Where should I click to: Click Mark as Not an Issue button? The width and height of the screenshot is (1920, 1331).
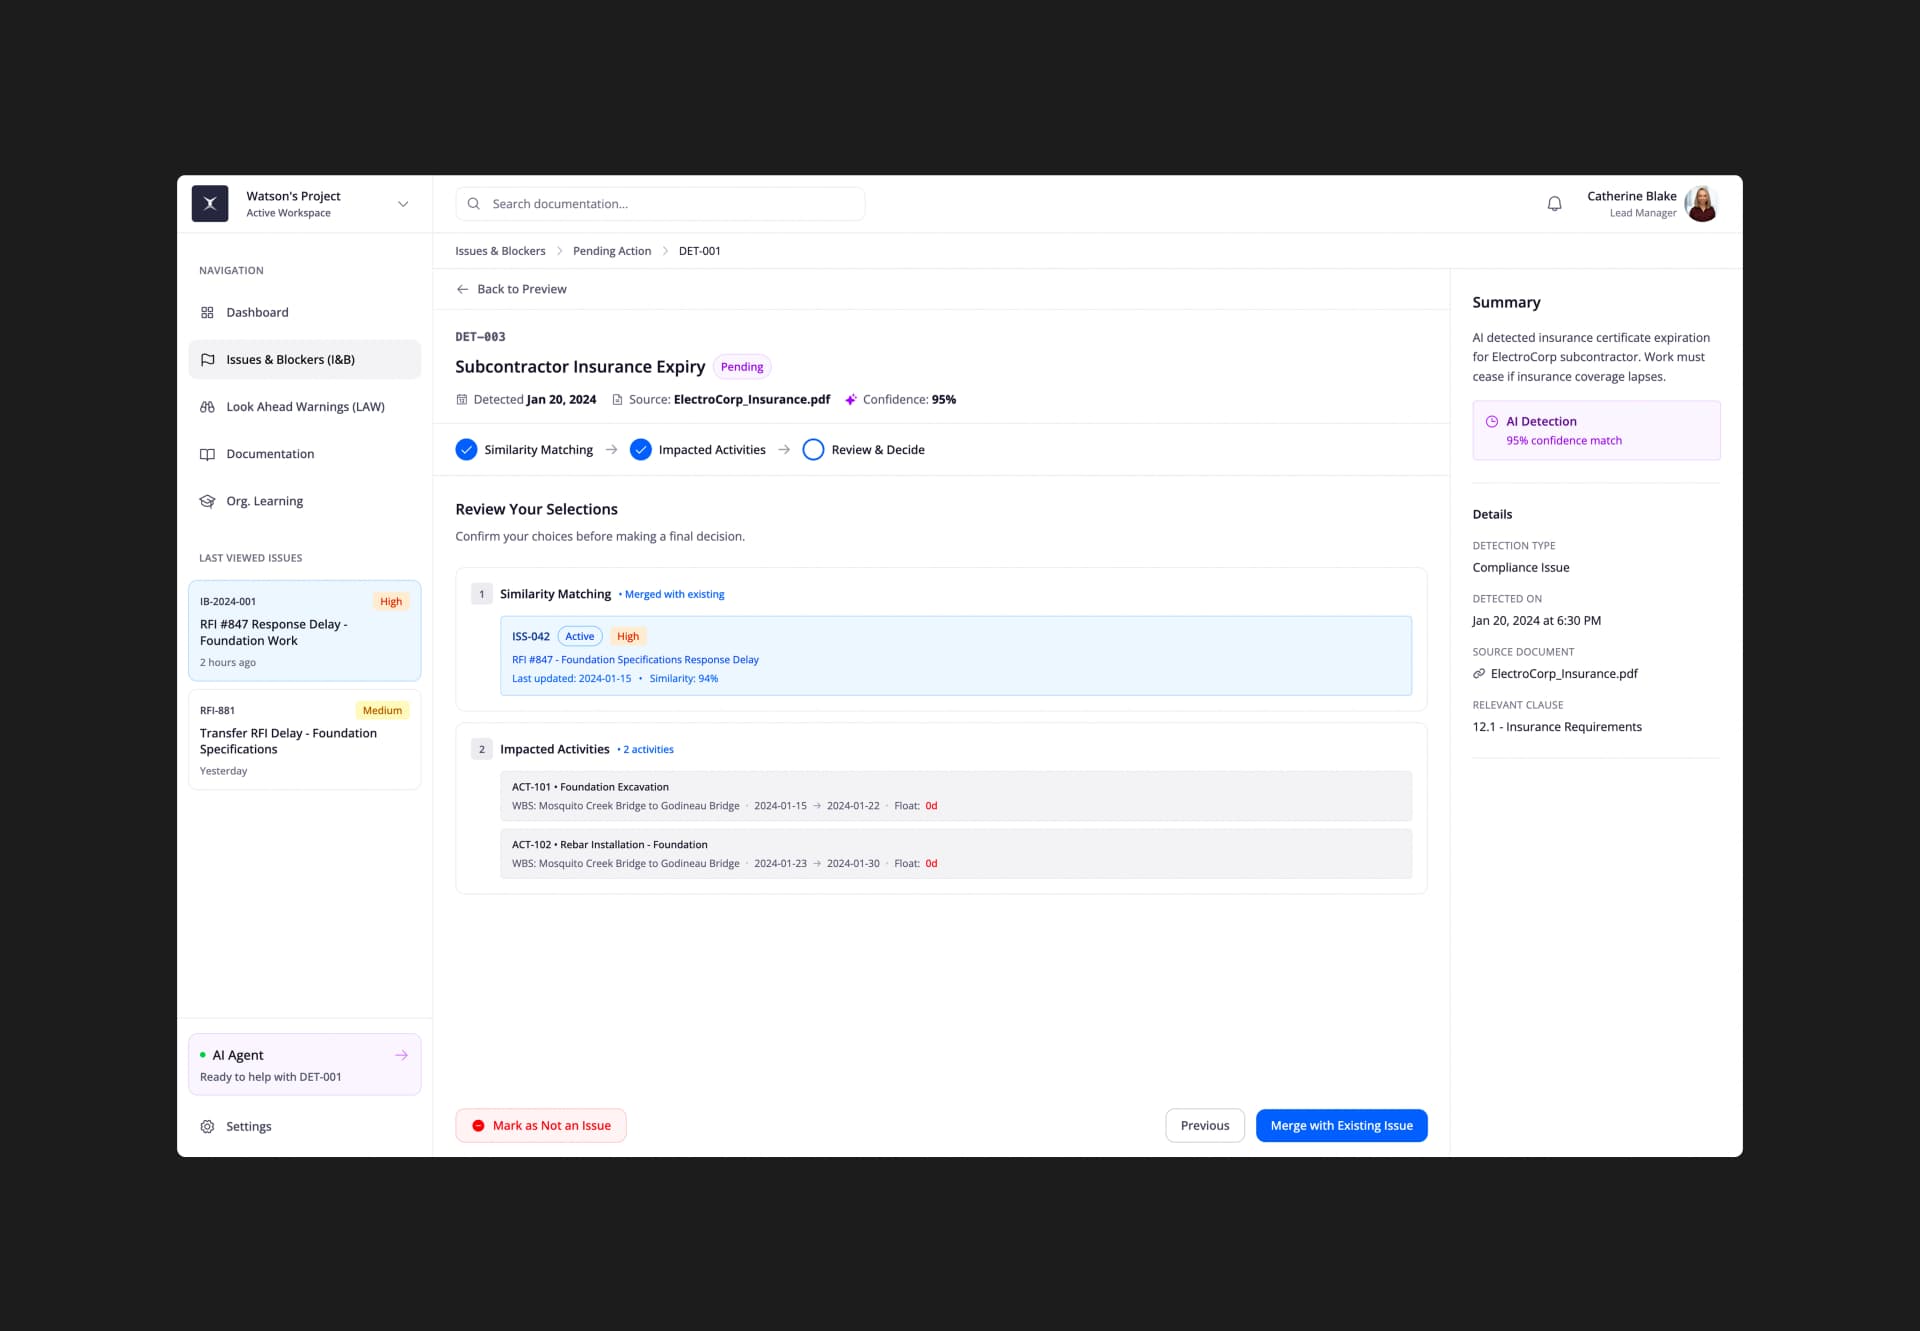[541, 1126]
